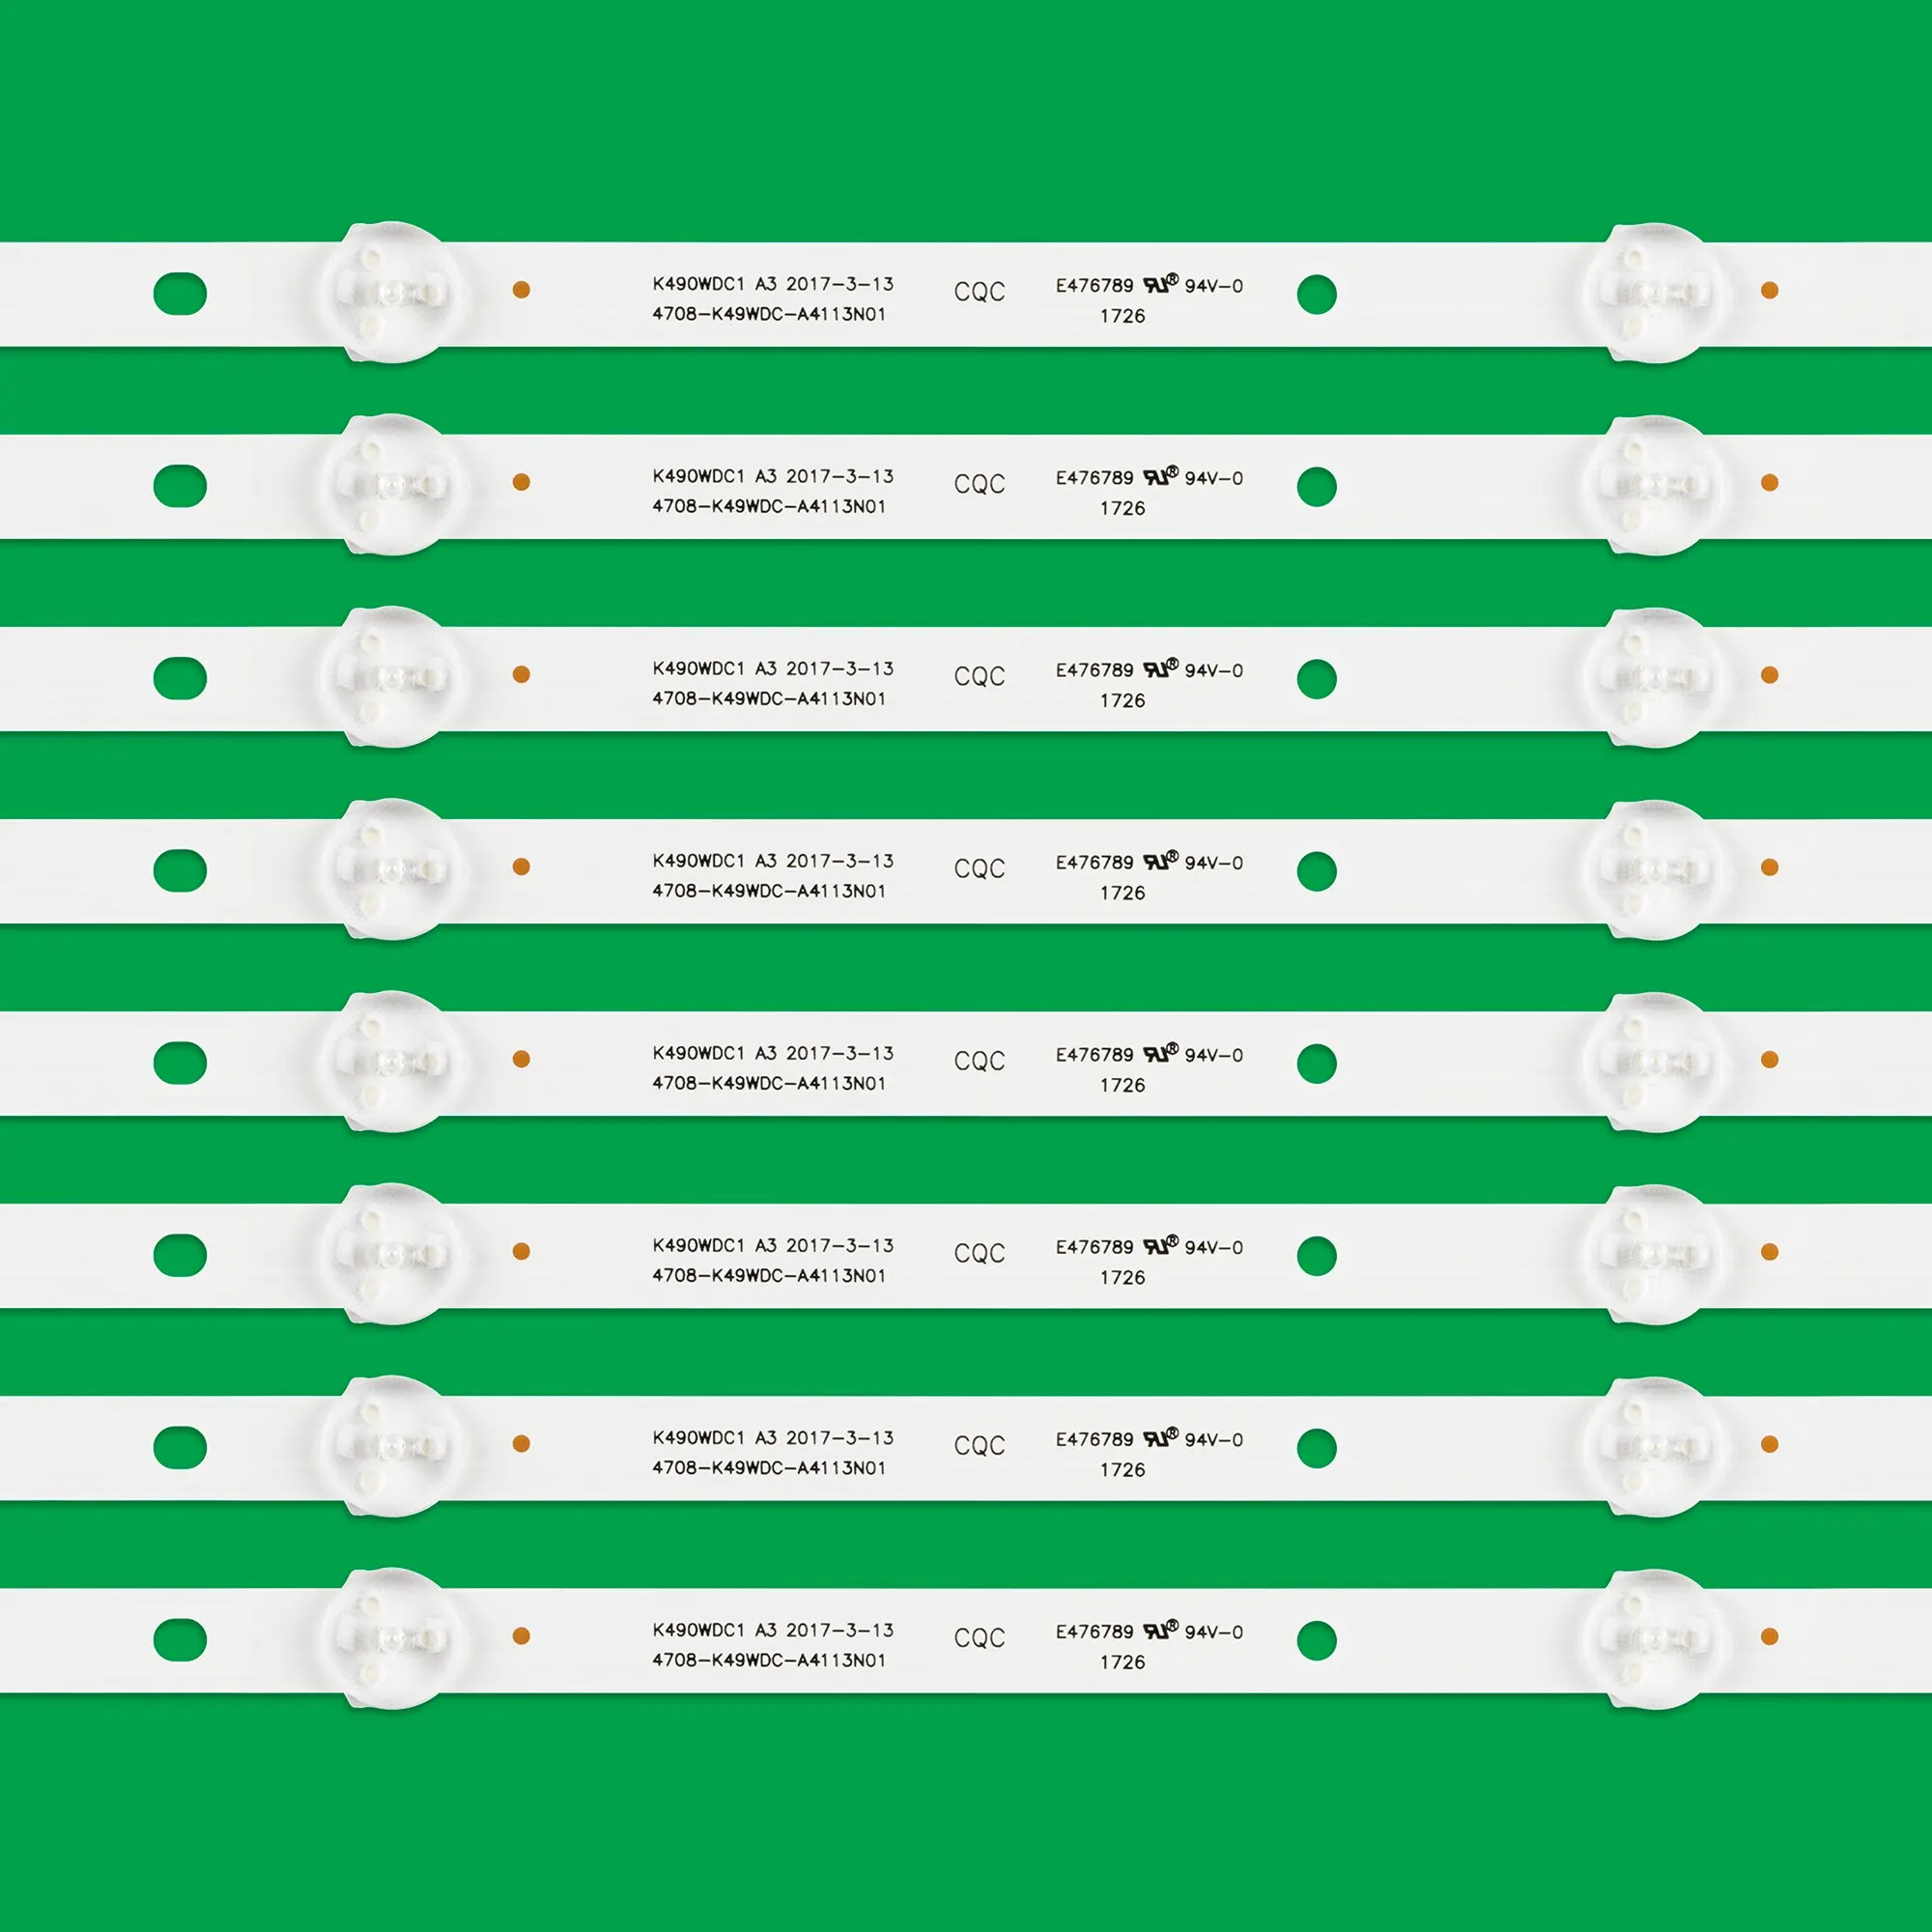The image size is (1932, 1932).
Task: Click left orange dot on the top strip
Action: (521, 290)
